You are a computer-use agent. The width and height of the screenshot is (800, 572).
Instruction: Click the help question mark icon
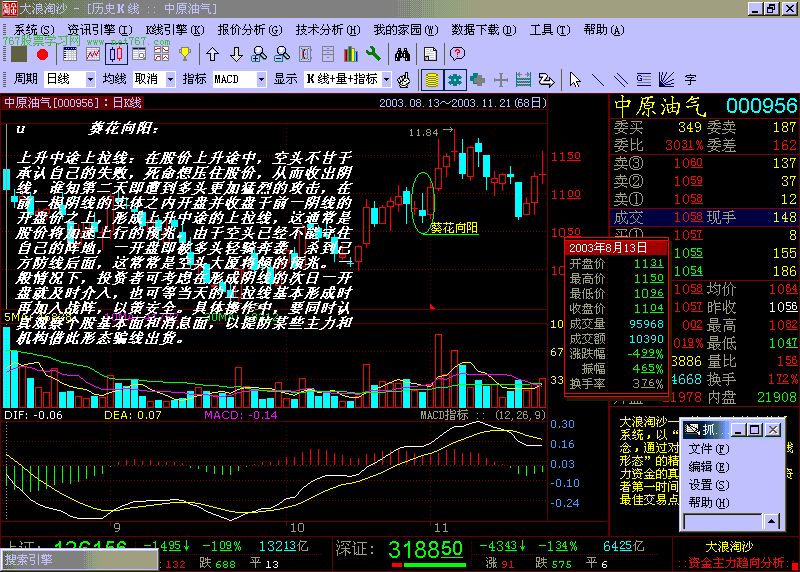458,54
